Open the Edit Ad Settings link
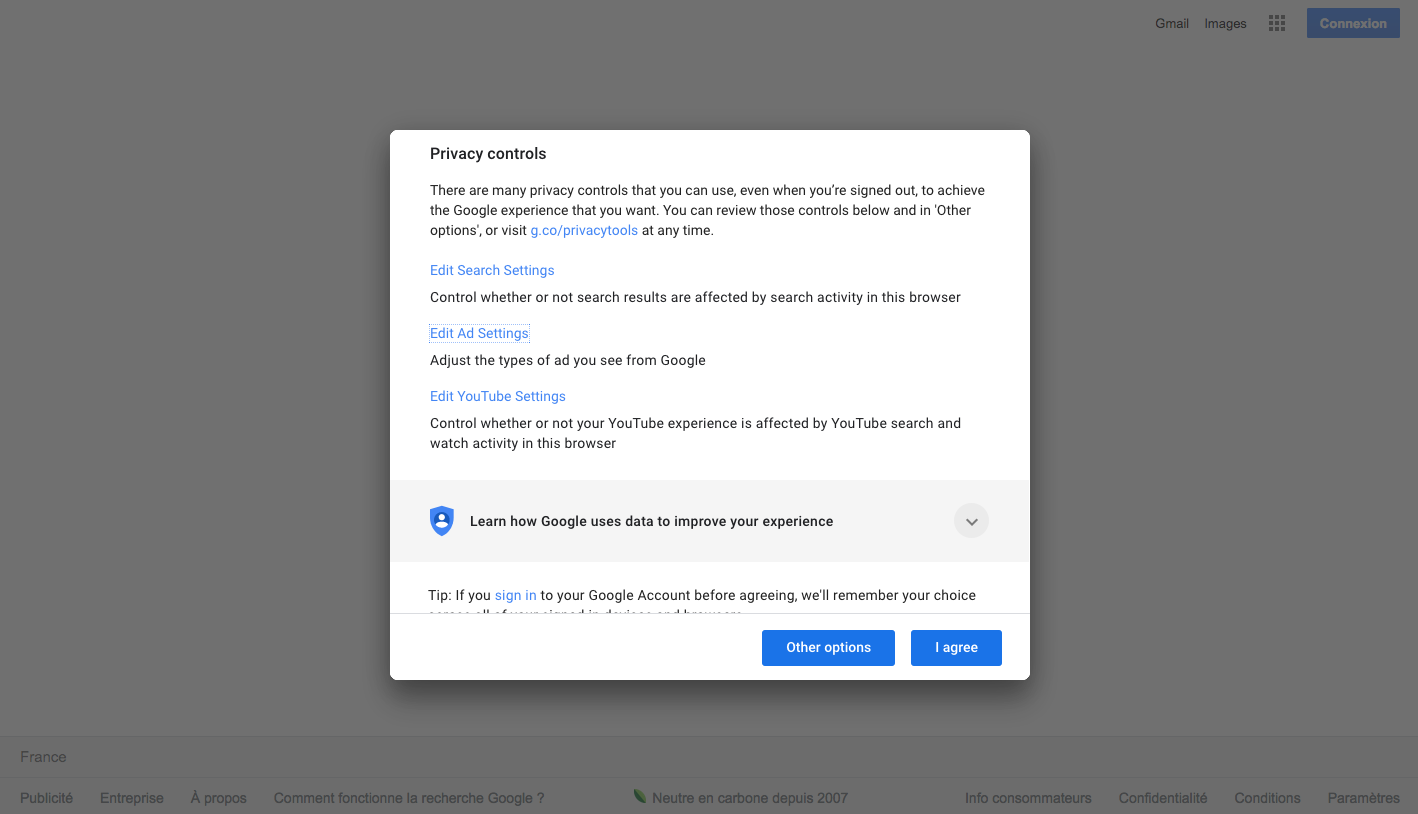The height and width of the screenshot is (814, 1418). coord(479,333)
